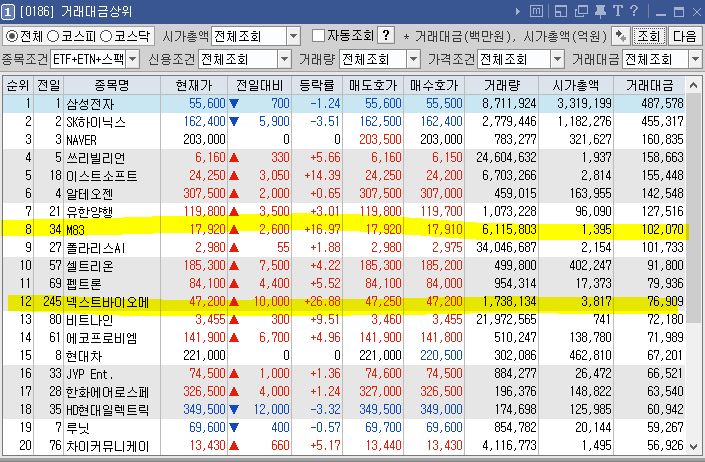Click the 시가총액 column header
Screen dimensions: 705x462
[576, 85]
